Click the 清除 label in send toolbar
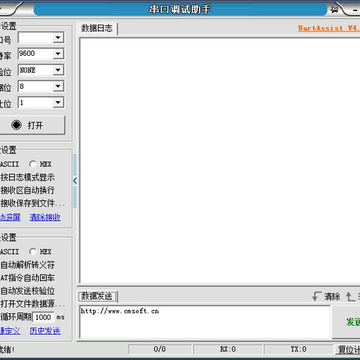 332,296
